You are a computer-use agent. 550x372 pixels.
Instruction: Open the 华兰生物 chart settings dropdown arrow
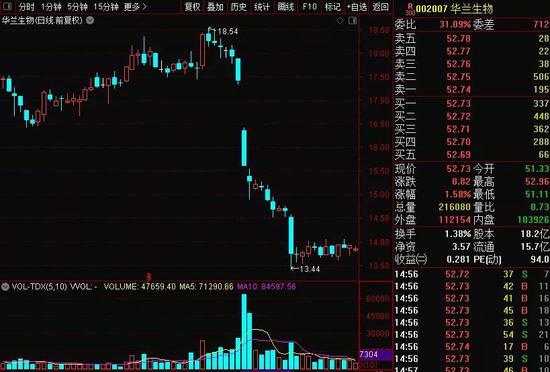click(90, 20)
